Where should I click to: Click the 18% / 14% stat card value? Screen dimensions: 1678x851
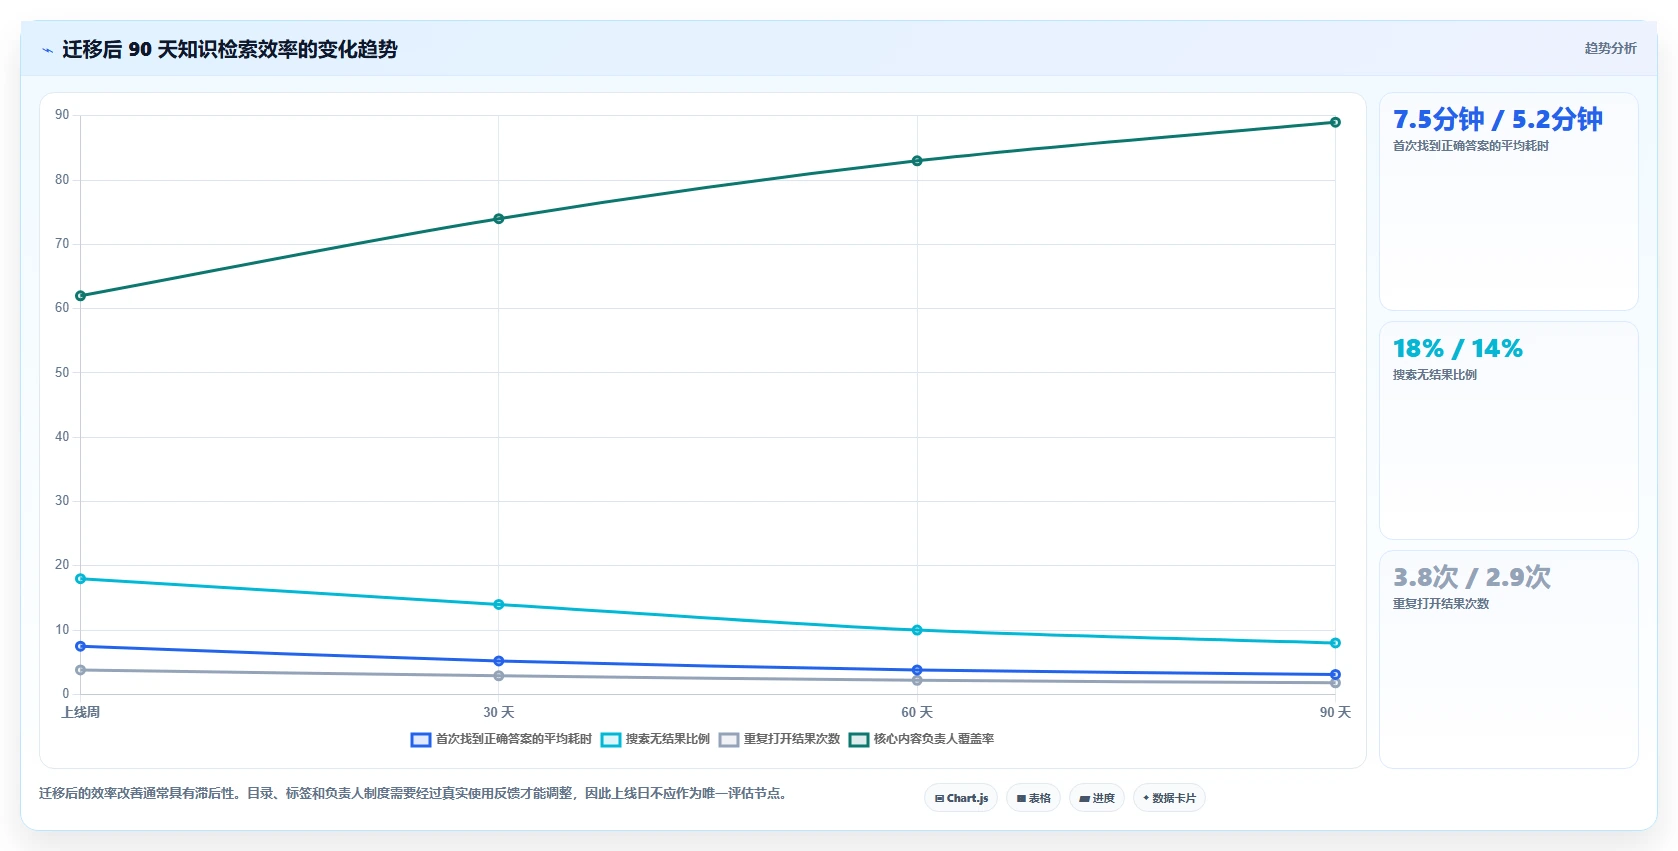pyautogui.click(x=1457, y=349)
